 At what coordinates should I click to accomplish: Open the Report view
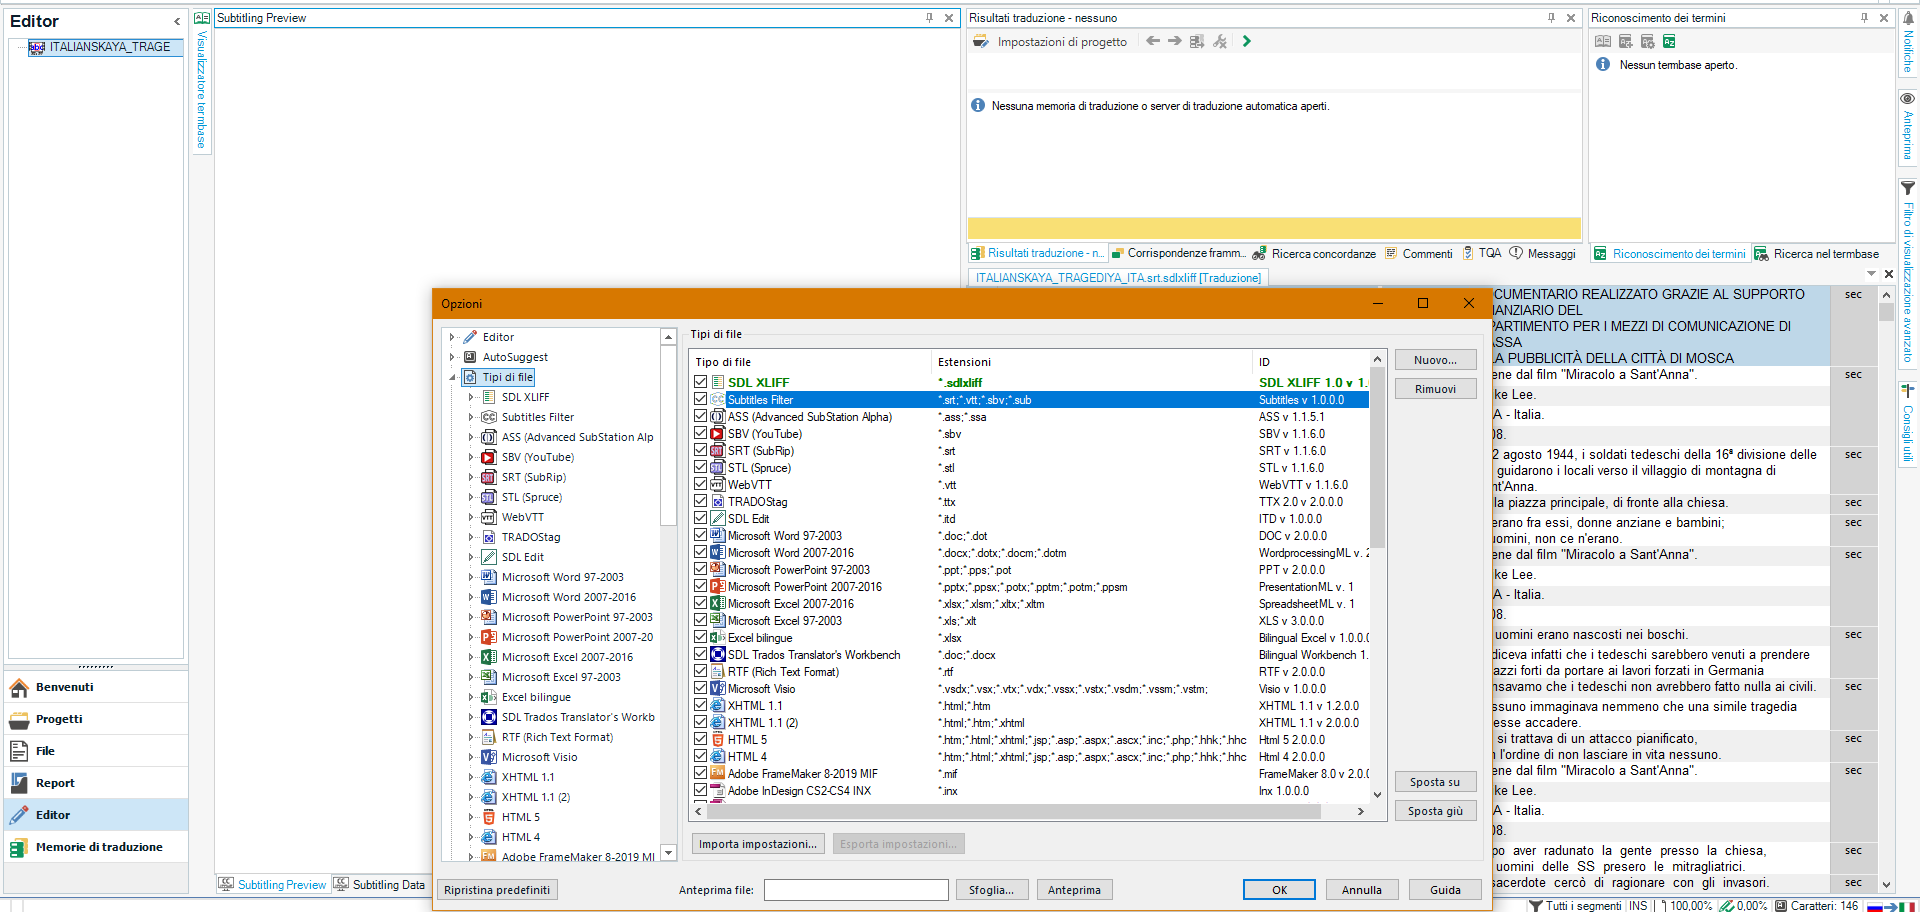click(96, 783)
